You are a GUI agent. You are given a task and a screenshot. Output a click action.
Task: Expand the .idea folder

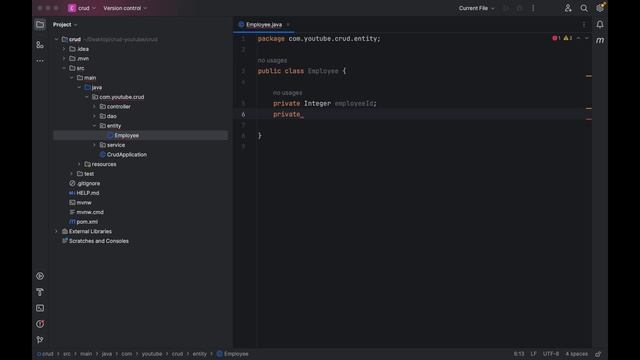(x=64, y=49)
